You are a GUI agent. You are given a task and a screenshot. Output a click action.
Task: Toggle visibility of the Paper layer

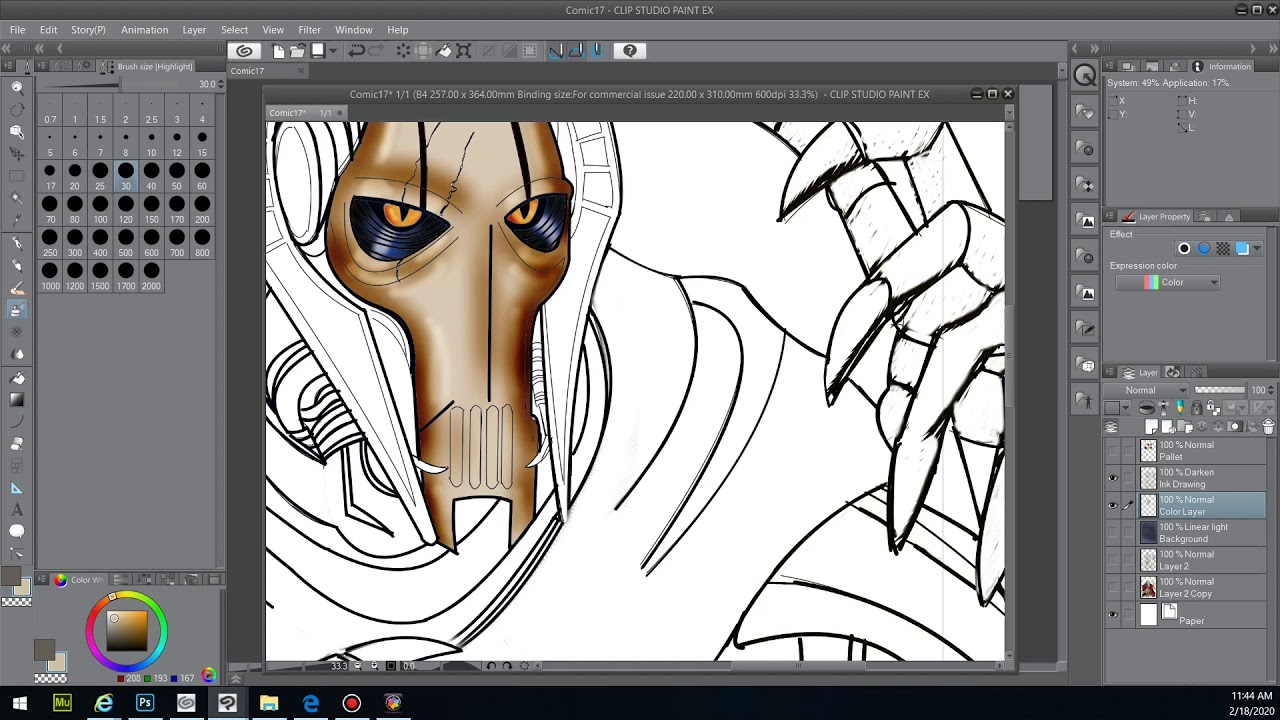tap(1112, 615)
